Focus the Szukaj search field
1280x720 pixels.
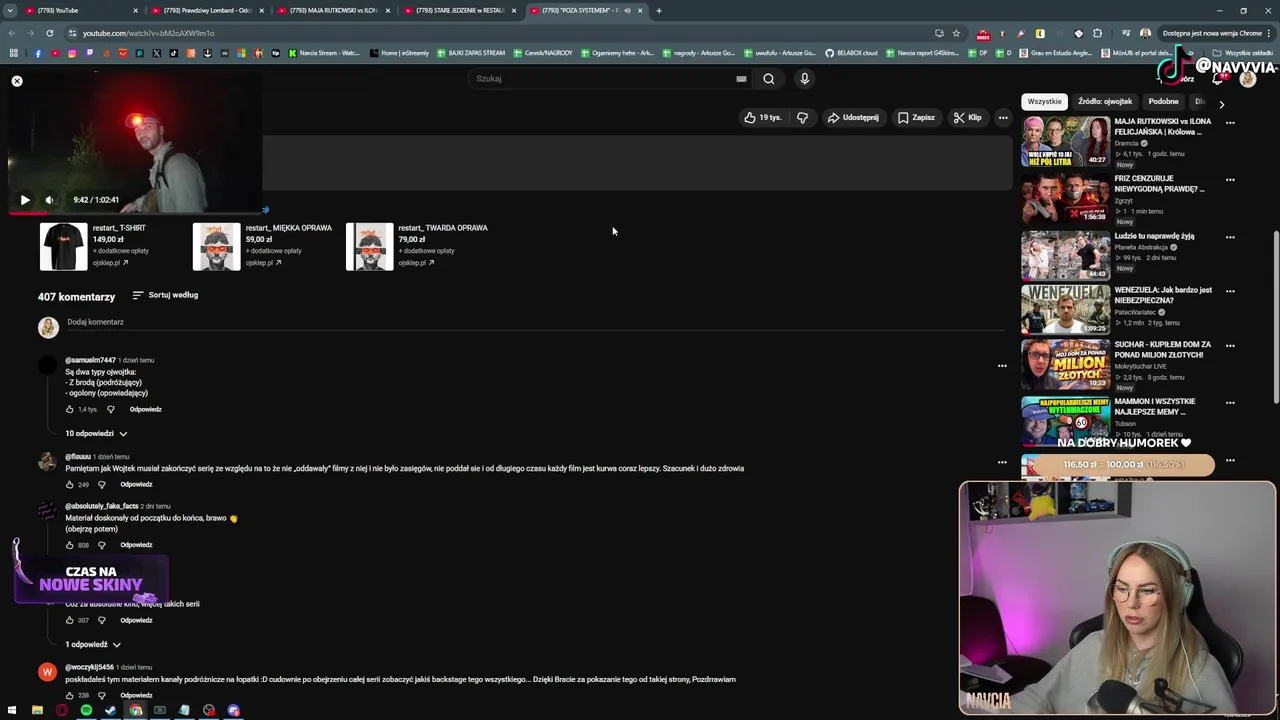(600, 78)
